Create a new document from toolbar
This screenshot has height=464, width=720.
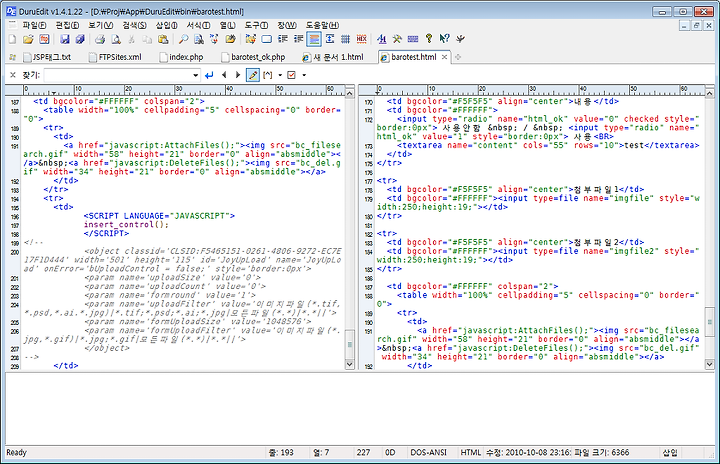coord(12,39)
